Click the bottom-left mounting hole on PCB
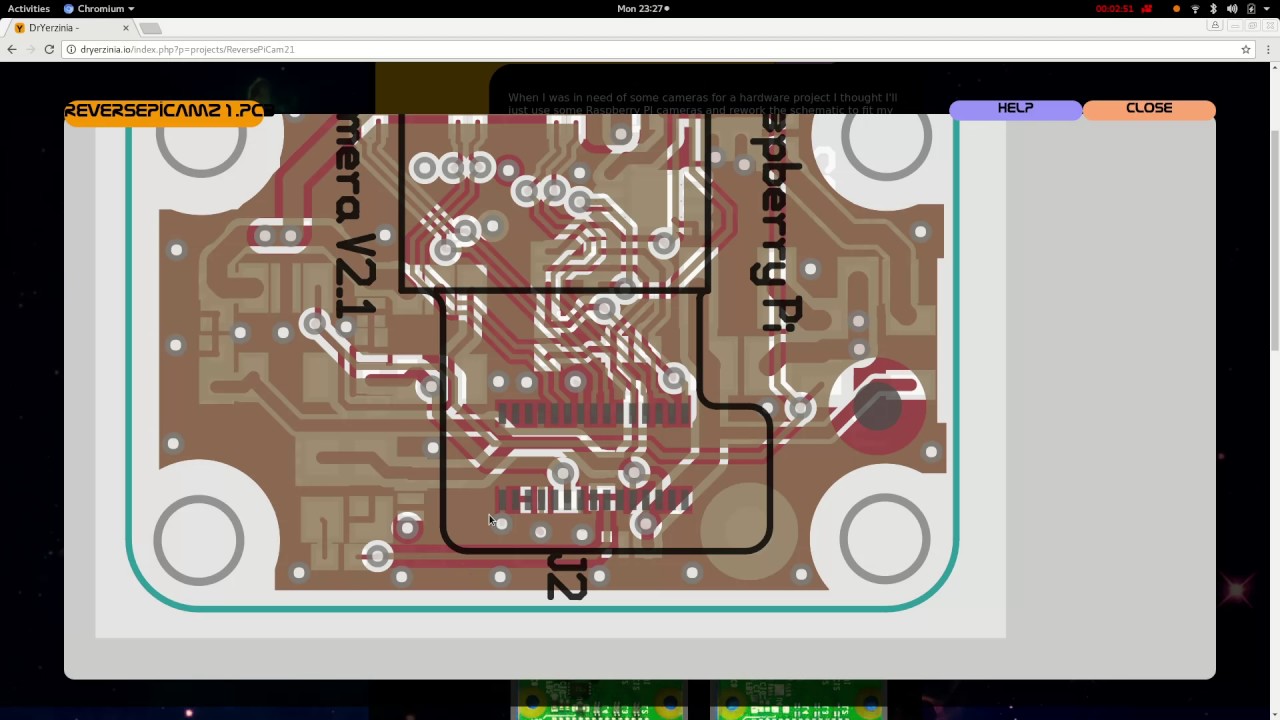The image size is (1280, 720). [199, 540]
